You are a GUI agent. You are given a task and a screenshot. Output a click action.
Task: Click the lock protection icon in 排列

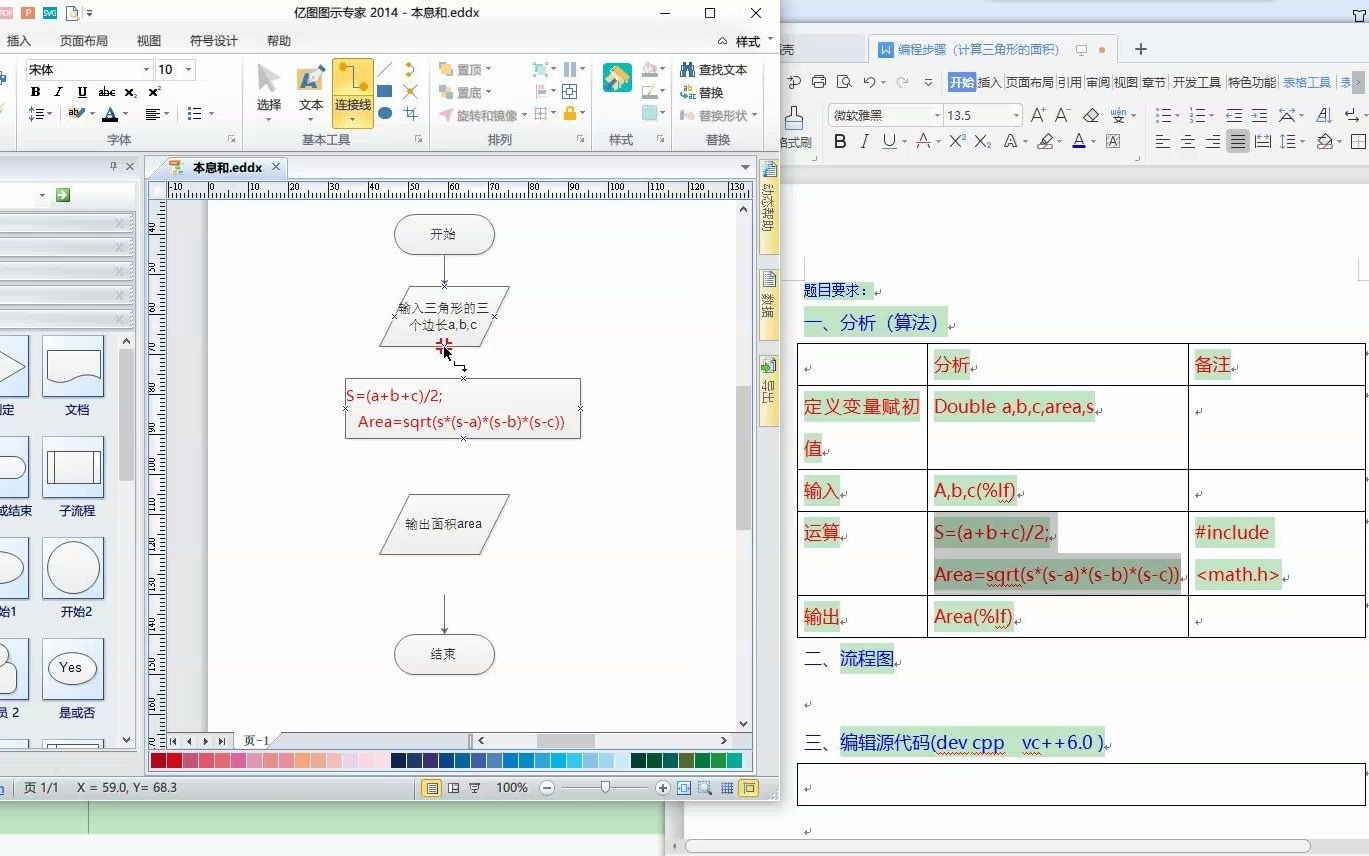coord(570,114)
